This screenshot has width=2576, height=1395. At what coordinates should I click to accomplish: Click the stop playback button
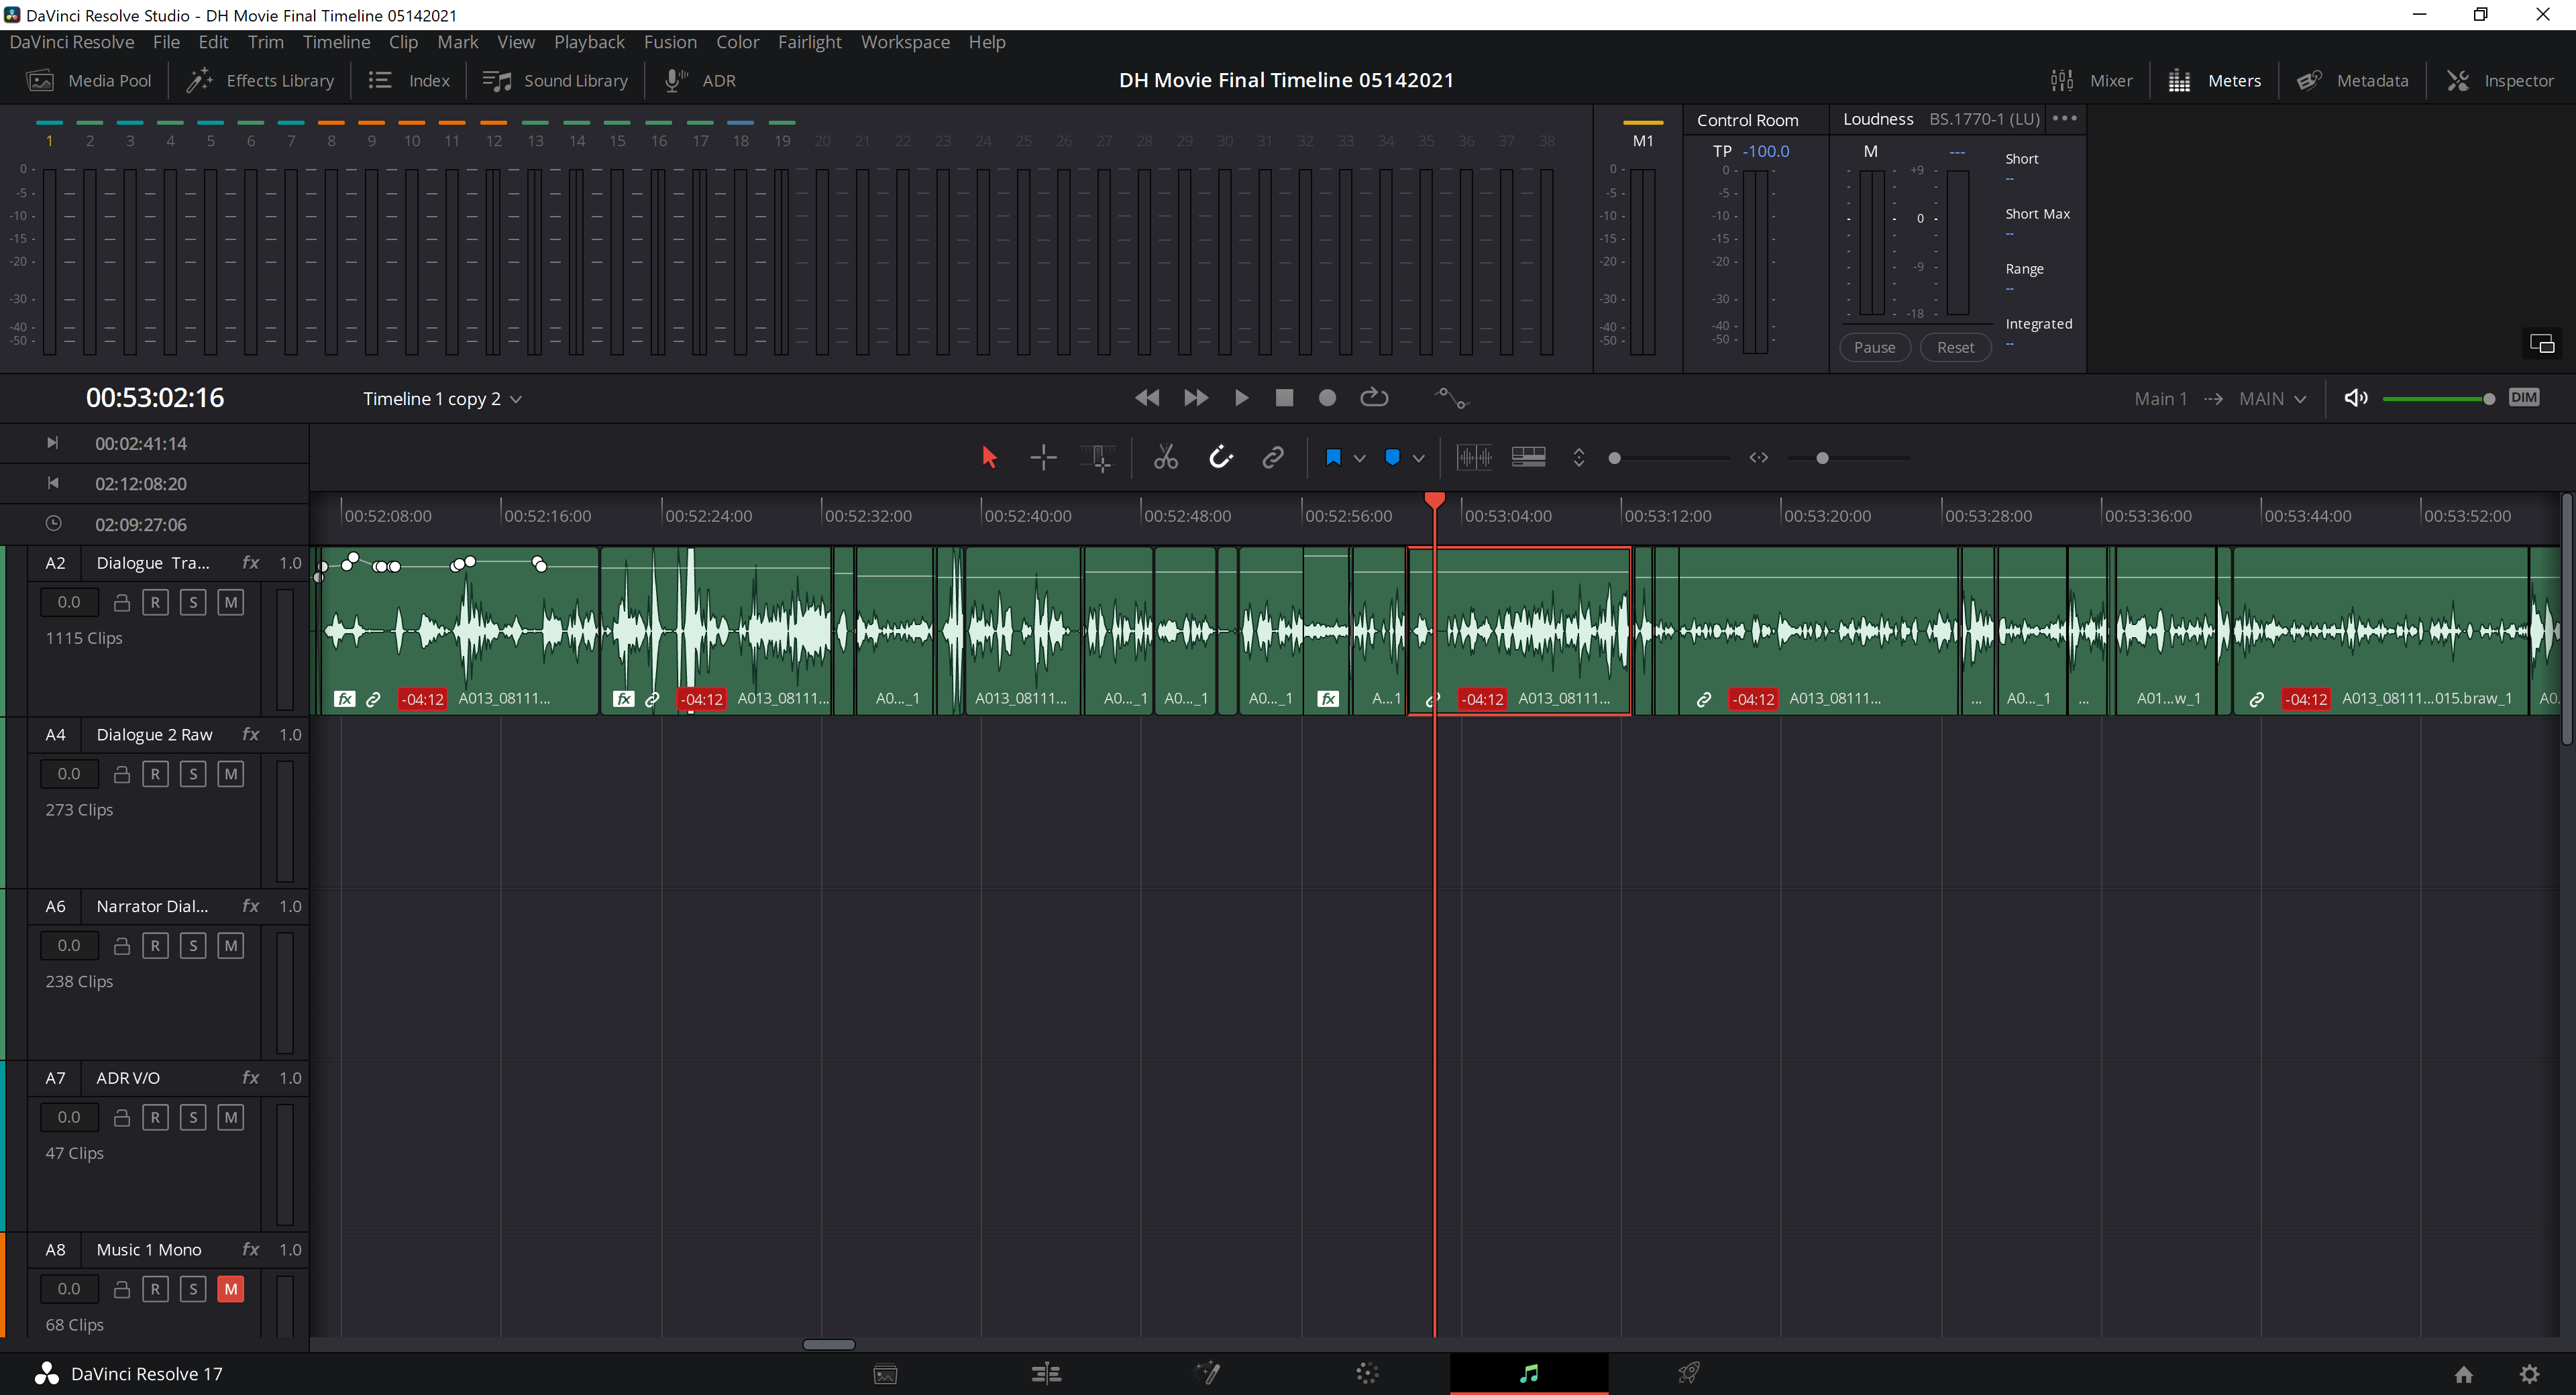coord(1284,398)
